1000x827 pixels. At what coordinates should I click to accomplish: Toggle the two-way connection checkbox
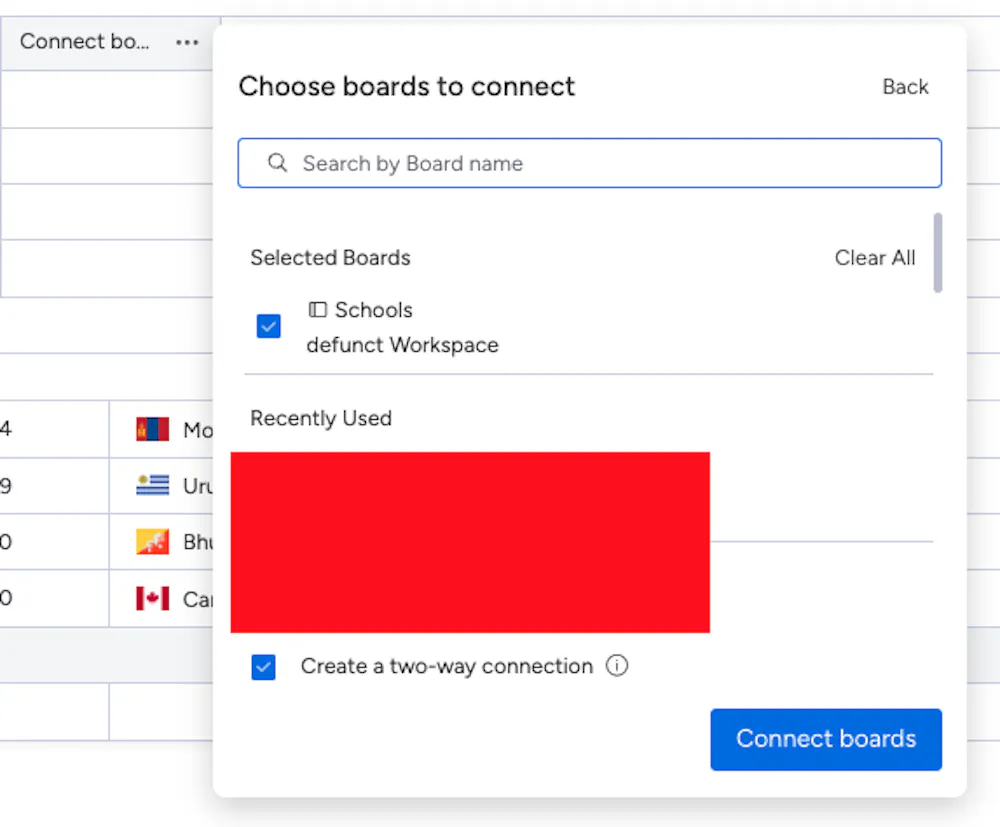point(263,667)
